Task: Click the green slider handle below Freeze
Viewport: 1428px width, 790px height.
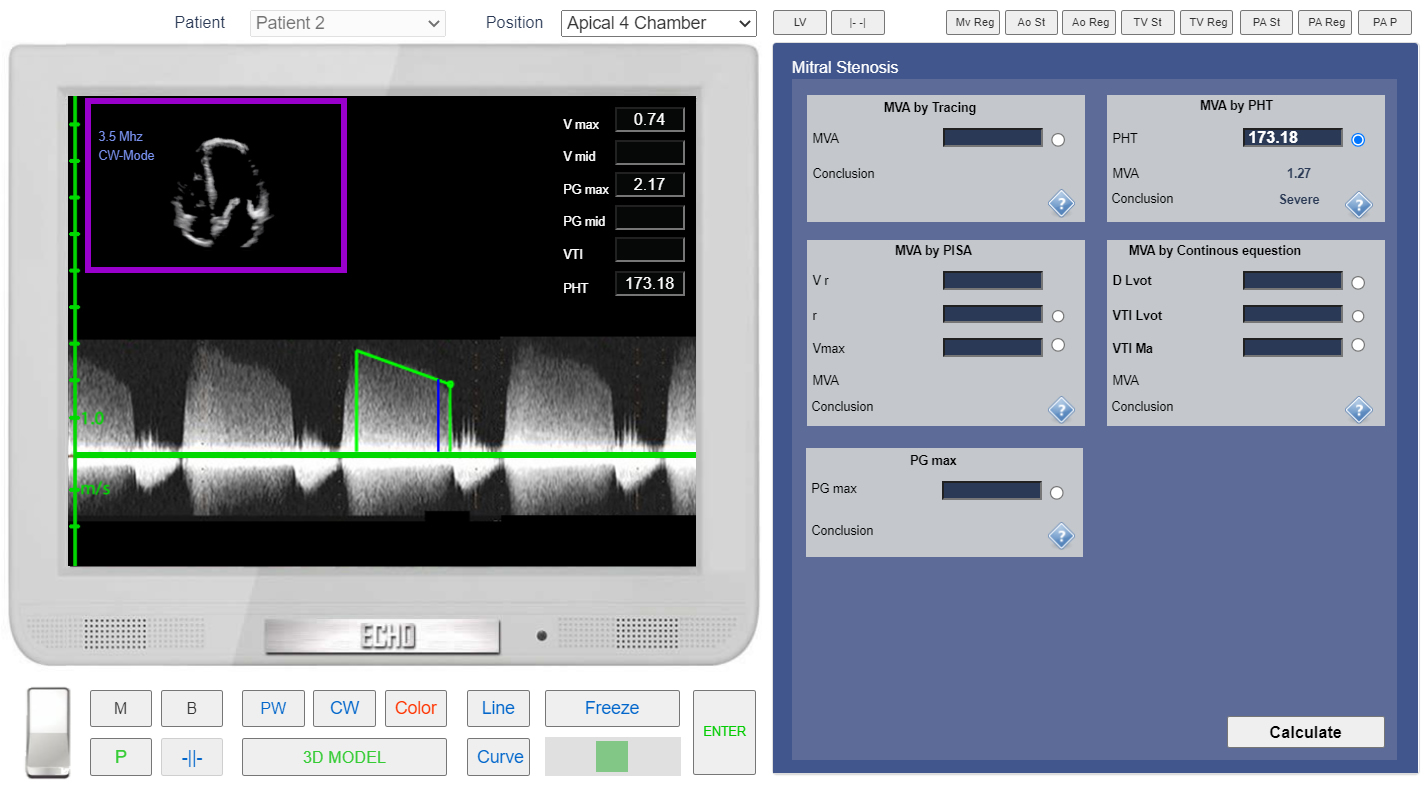Action: click(x=612, y=756)
